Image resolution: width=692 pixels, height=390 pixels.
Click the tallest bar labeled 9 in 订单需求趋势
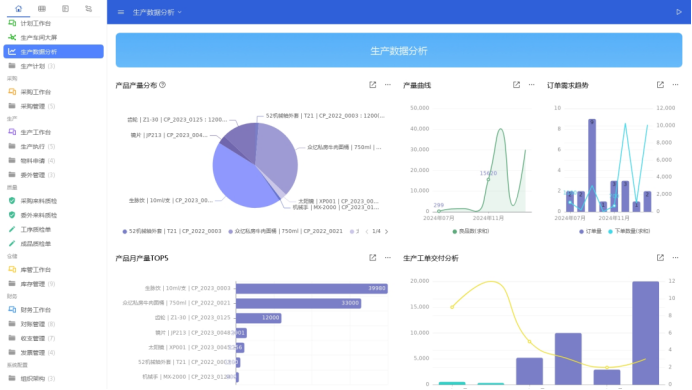click(592, 165)
